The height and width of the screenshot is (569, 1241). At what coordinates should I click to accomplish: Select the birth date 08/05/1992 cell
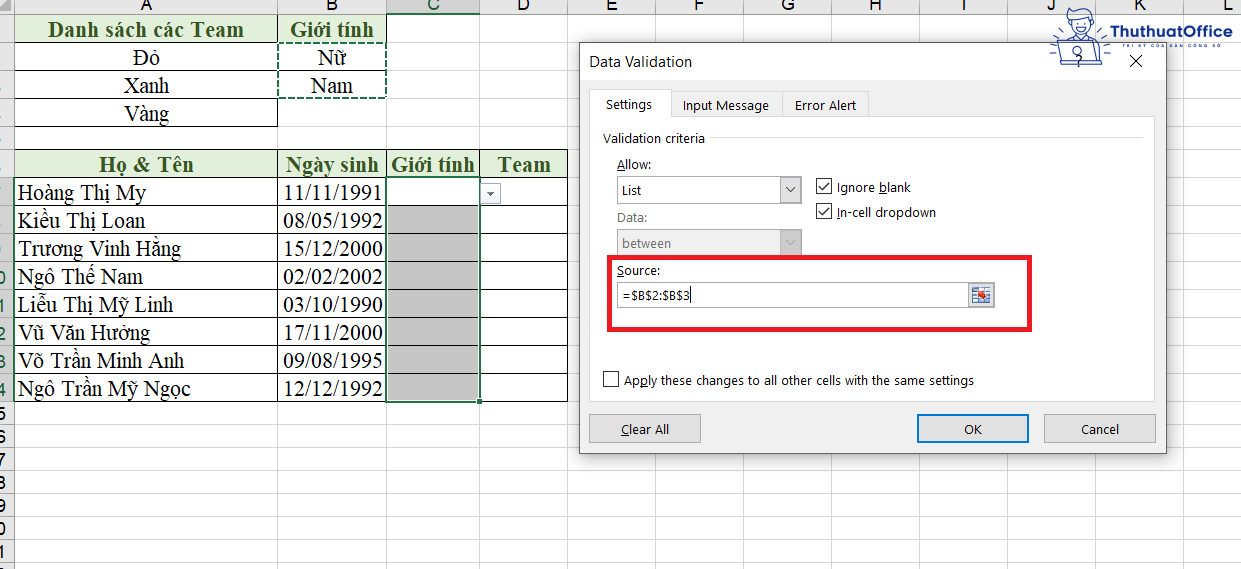[332, 220]
